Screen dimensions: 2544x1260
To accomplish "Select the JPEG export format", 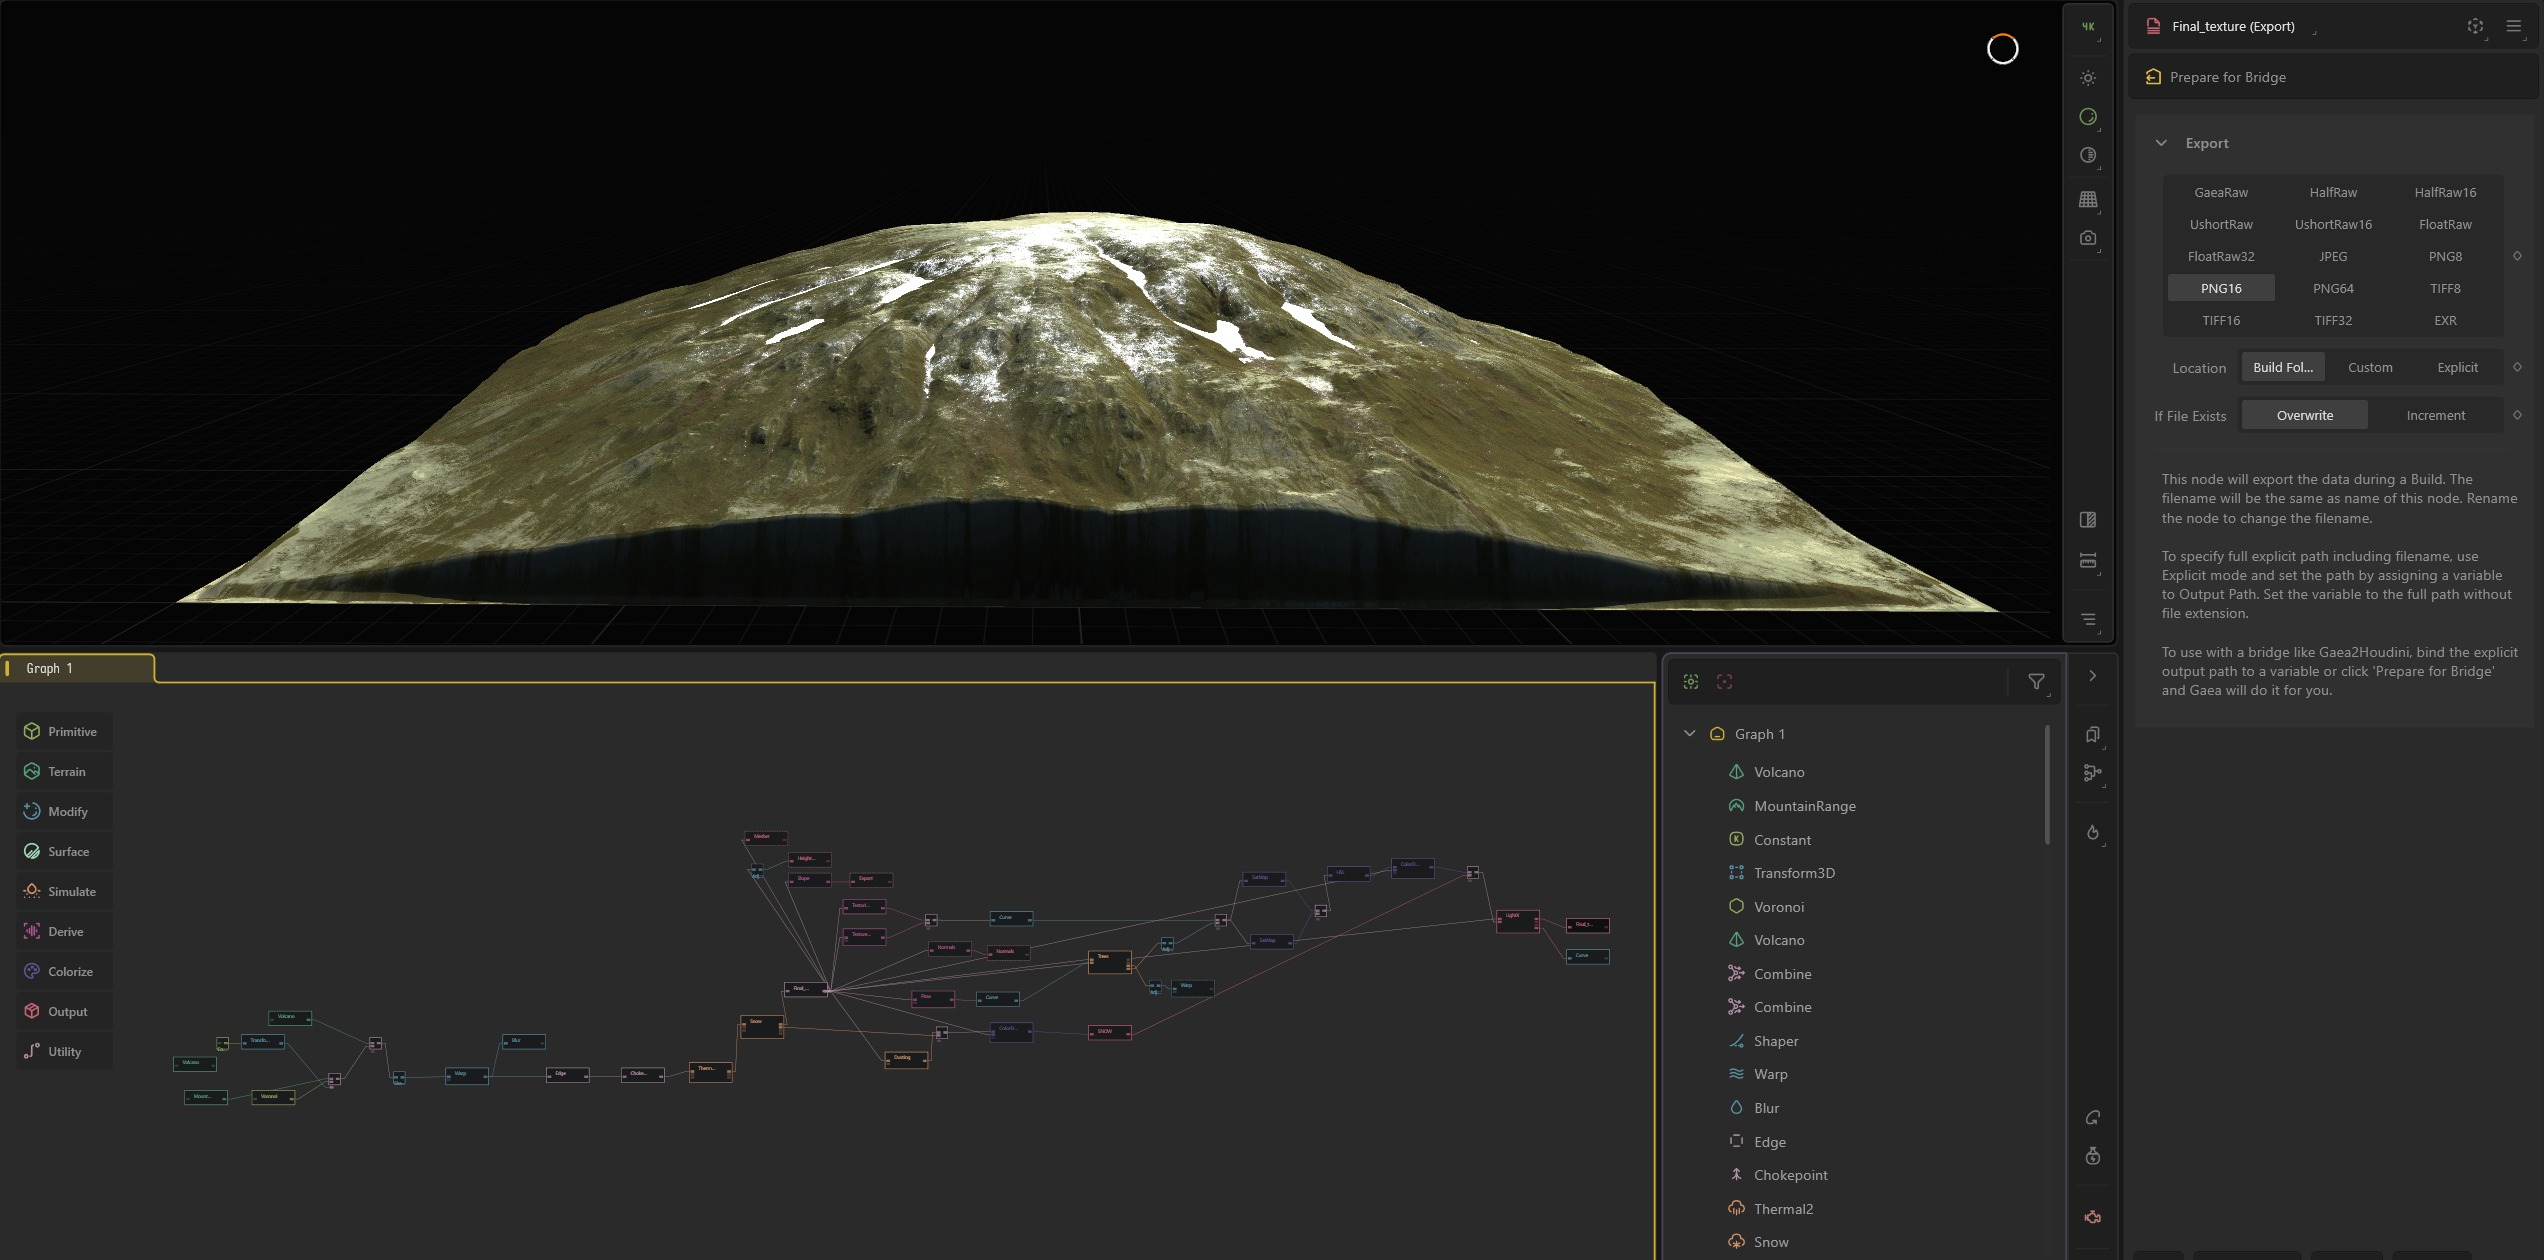I will click(x=2333, y=257).
